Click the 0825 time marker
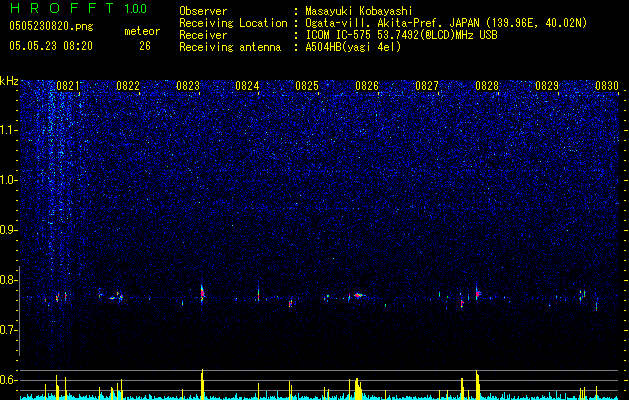The image size is (629, 400). [x=307, y=86]
